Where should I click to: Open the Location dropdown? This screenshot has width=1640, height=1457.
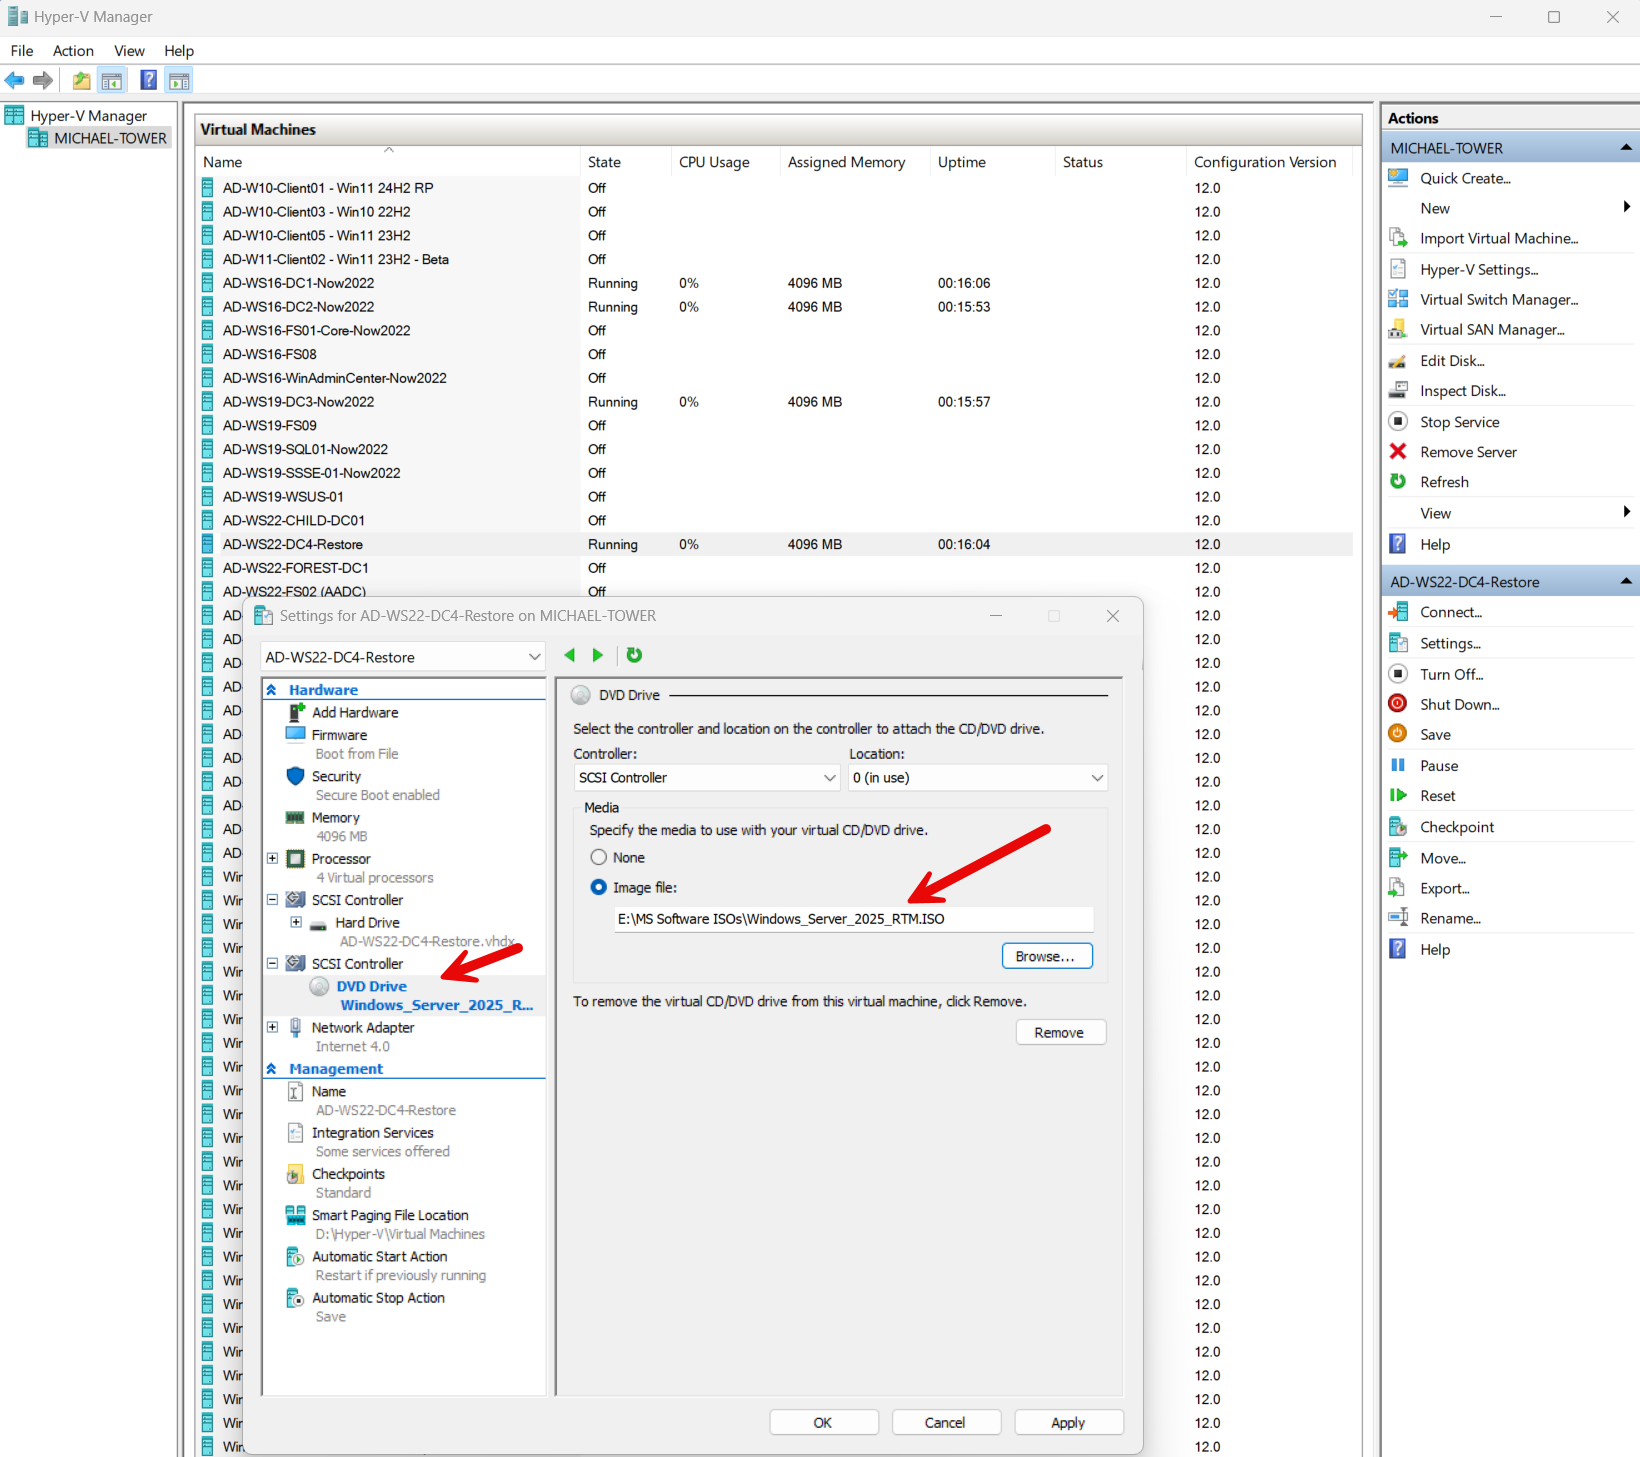coord(977,778)
